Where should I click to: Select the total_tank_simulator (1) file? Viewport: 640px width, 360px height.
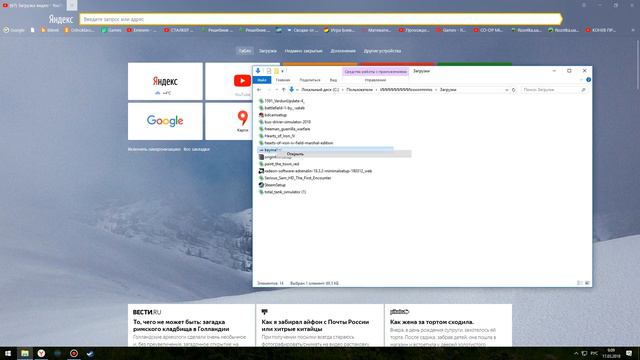coord(285,192)
